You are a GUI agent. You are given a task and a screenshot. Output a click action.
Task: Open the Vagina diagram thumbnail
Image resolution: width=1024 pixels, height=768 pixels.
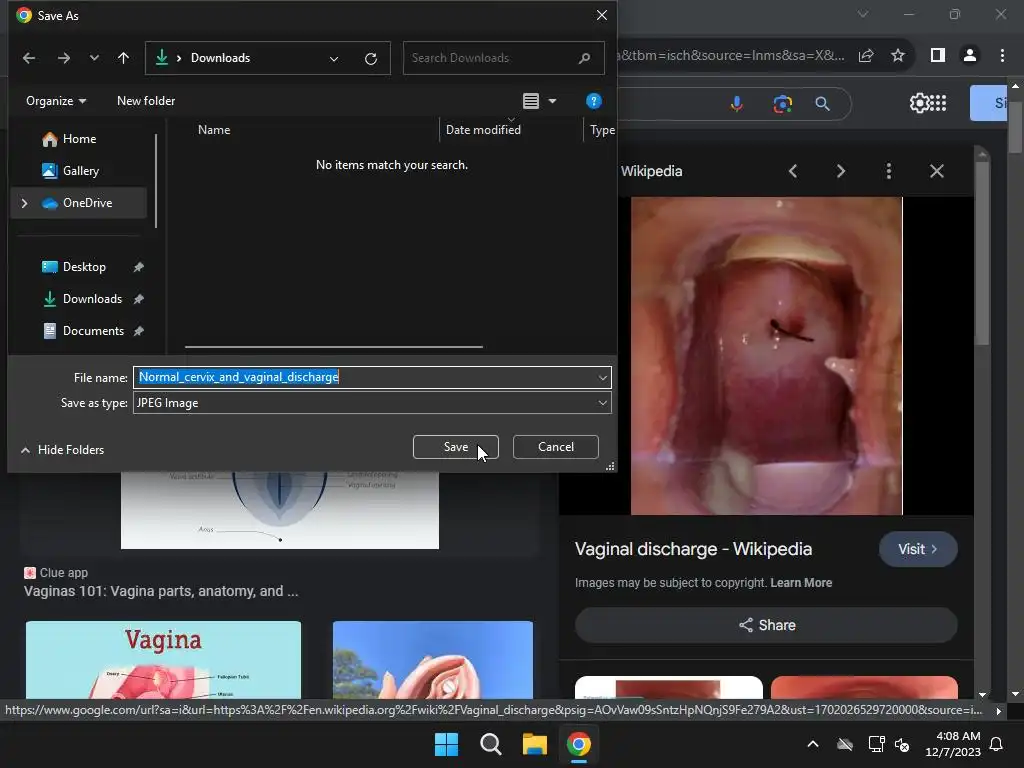(163, 660)
